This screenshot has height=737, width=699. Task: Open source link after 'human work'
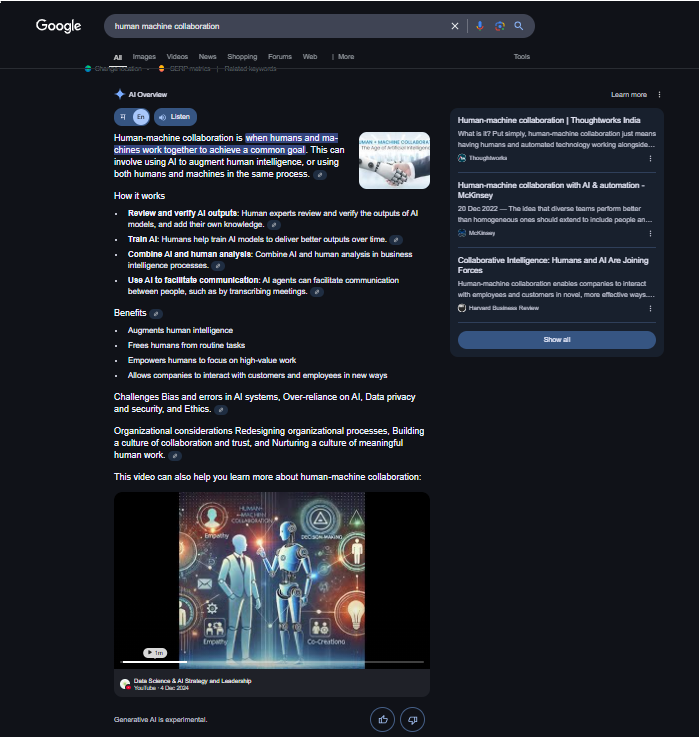(175, 456)
